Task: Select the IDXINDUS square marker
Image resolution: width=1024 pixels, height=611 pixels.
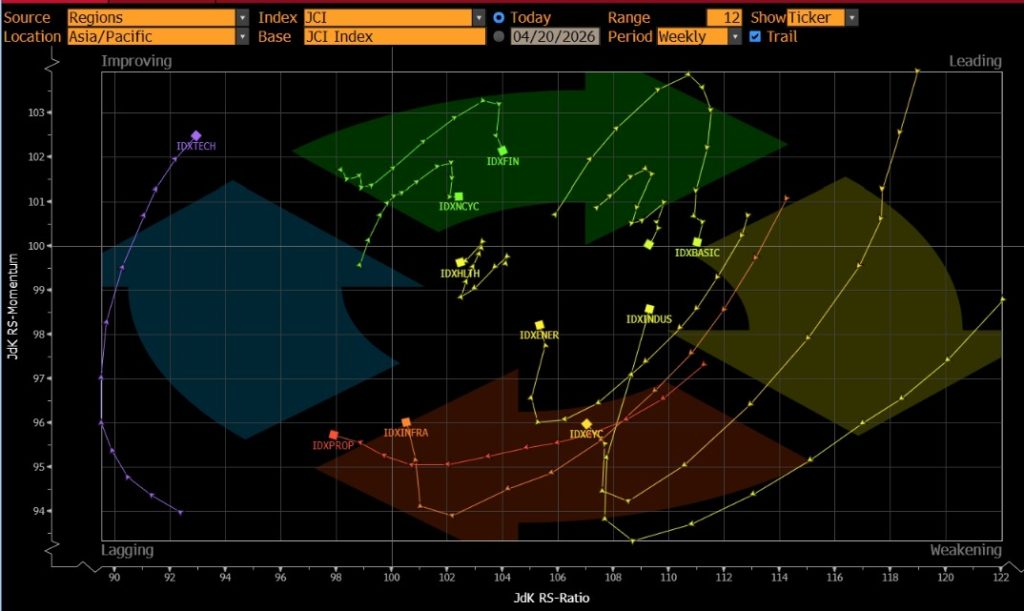Action: (x=649, y=309)
